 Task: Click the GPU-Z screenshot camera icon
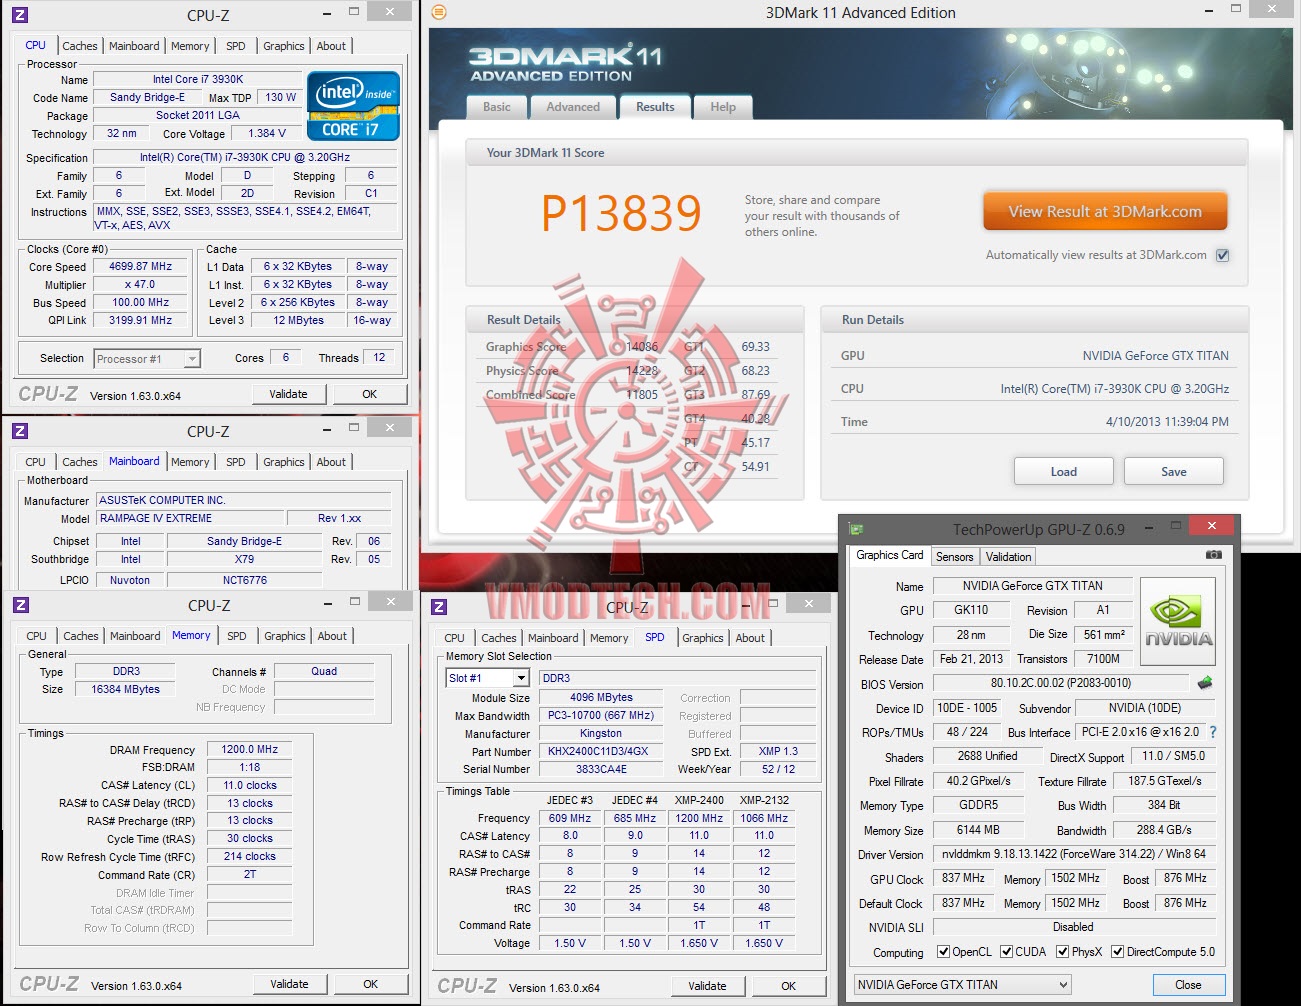click(x=1213, y=555)
